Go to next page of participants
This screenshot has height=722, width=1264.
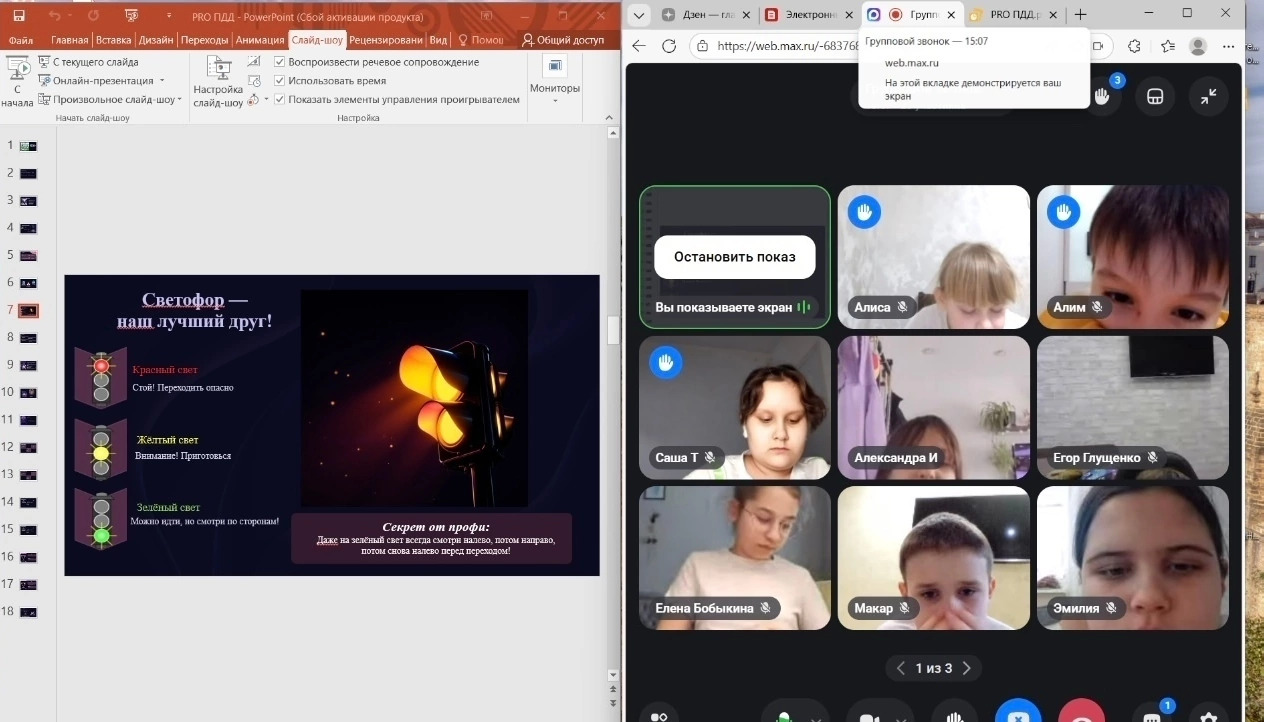click(966, 668)
